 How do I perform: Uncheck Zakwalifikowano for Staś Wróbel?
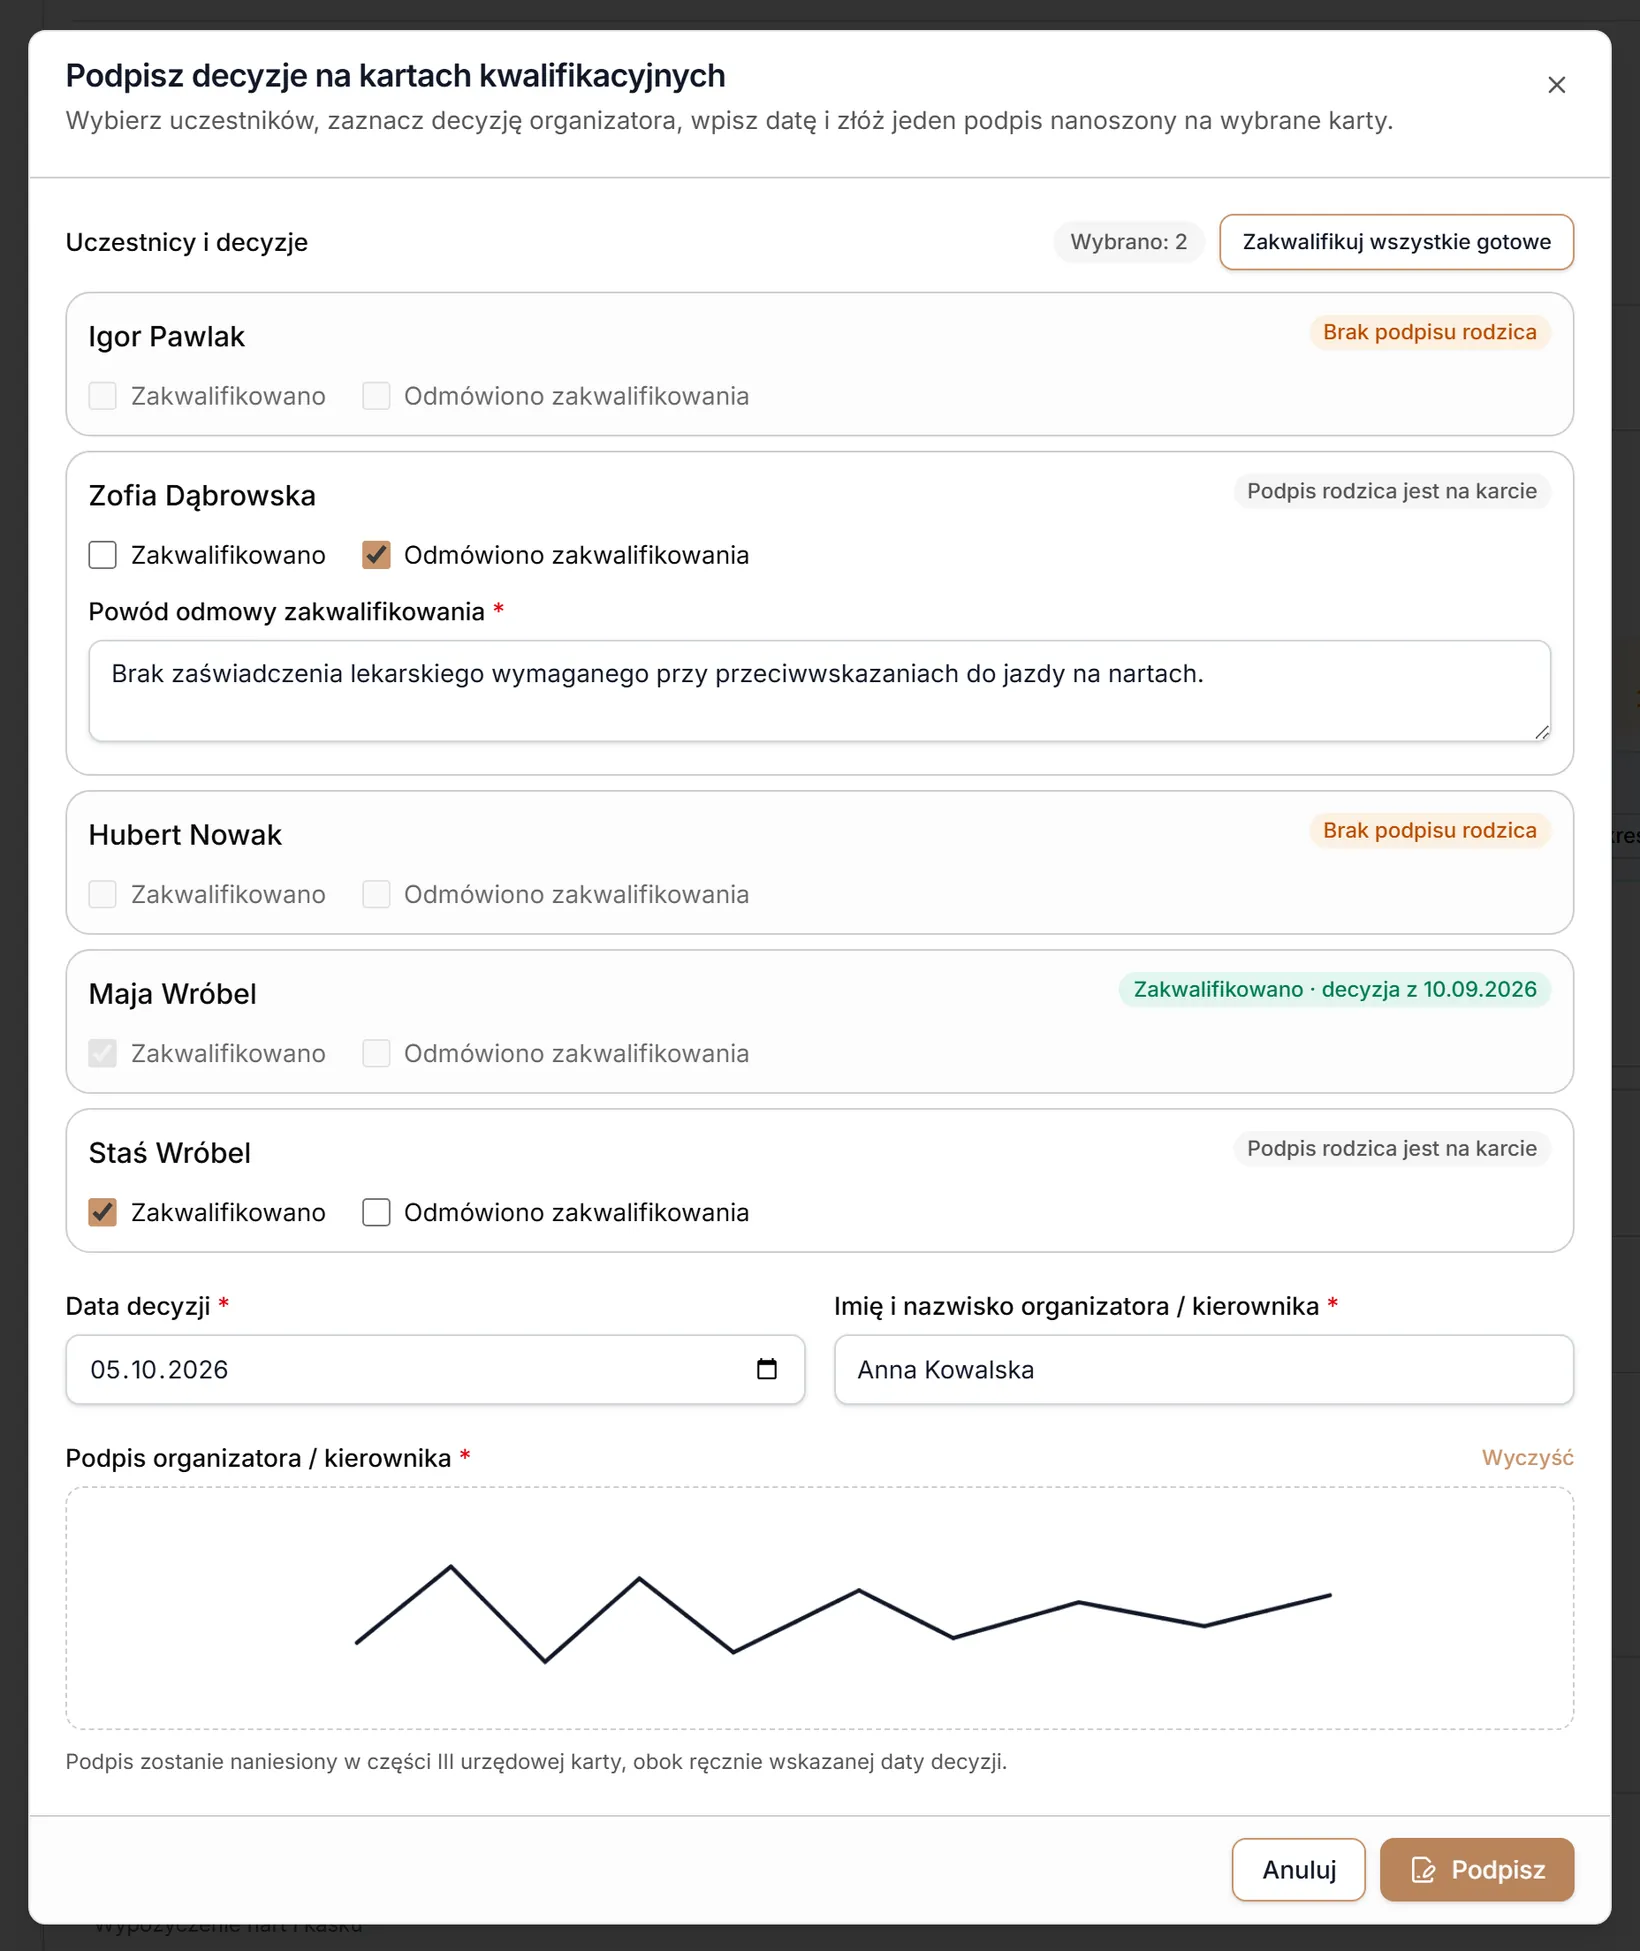tap(102, 1212)
